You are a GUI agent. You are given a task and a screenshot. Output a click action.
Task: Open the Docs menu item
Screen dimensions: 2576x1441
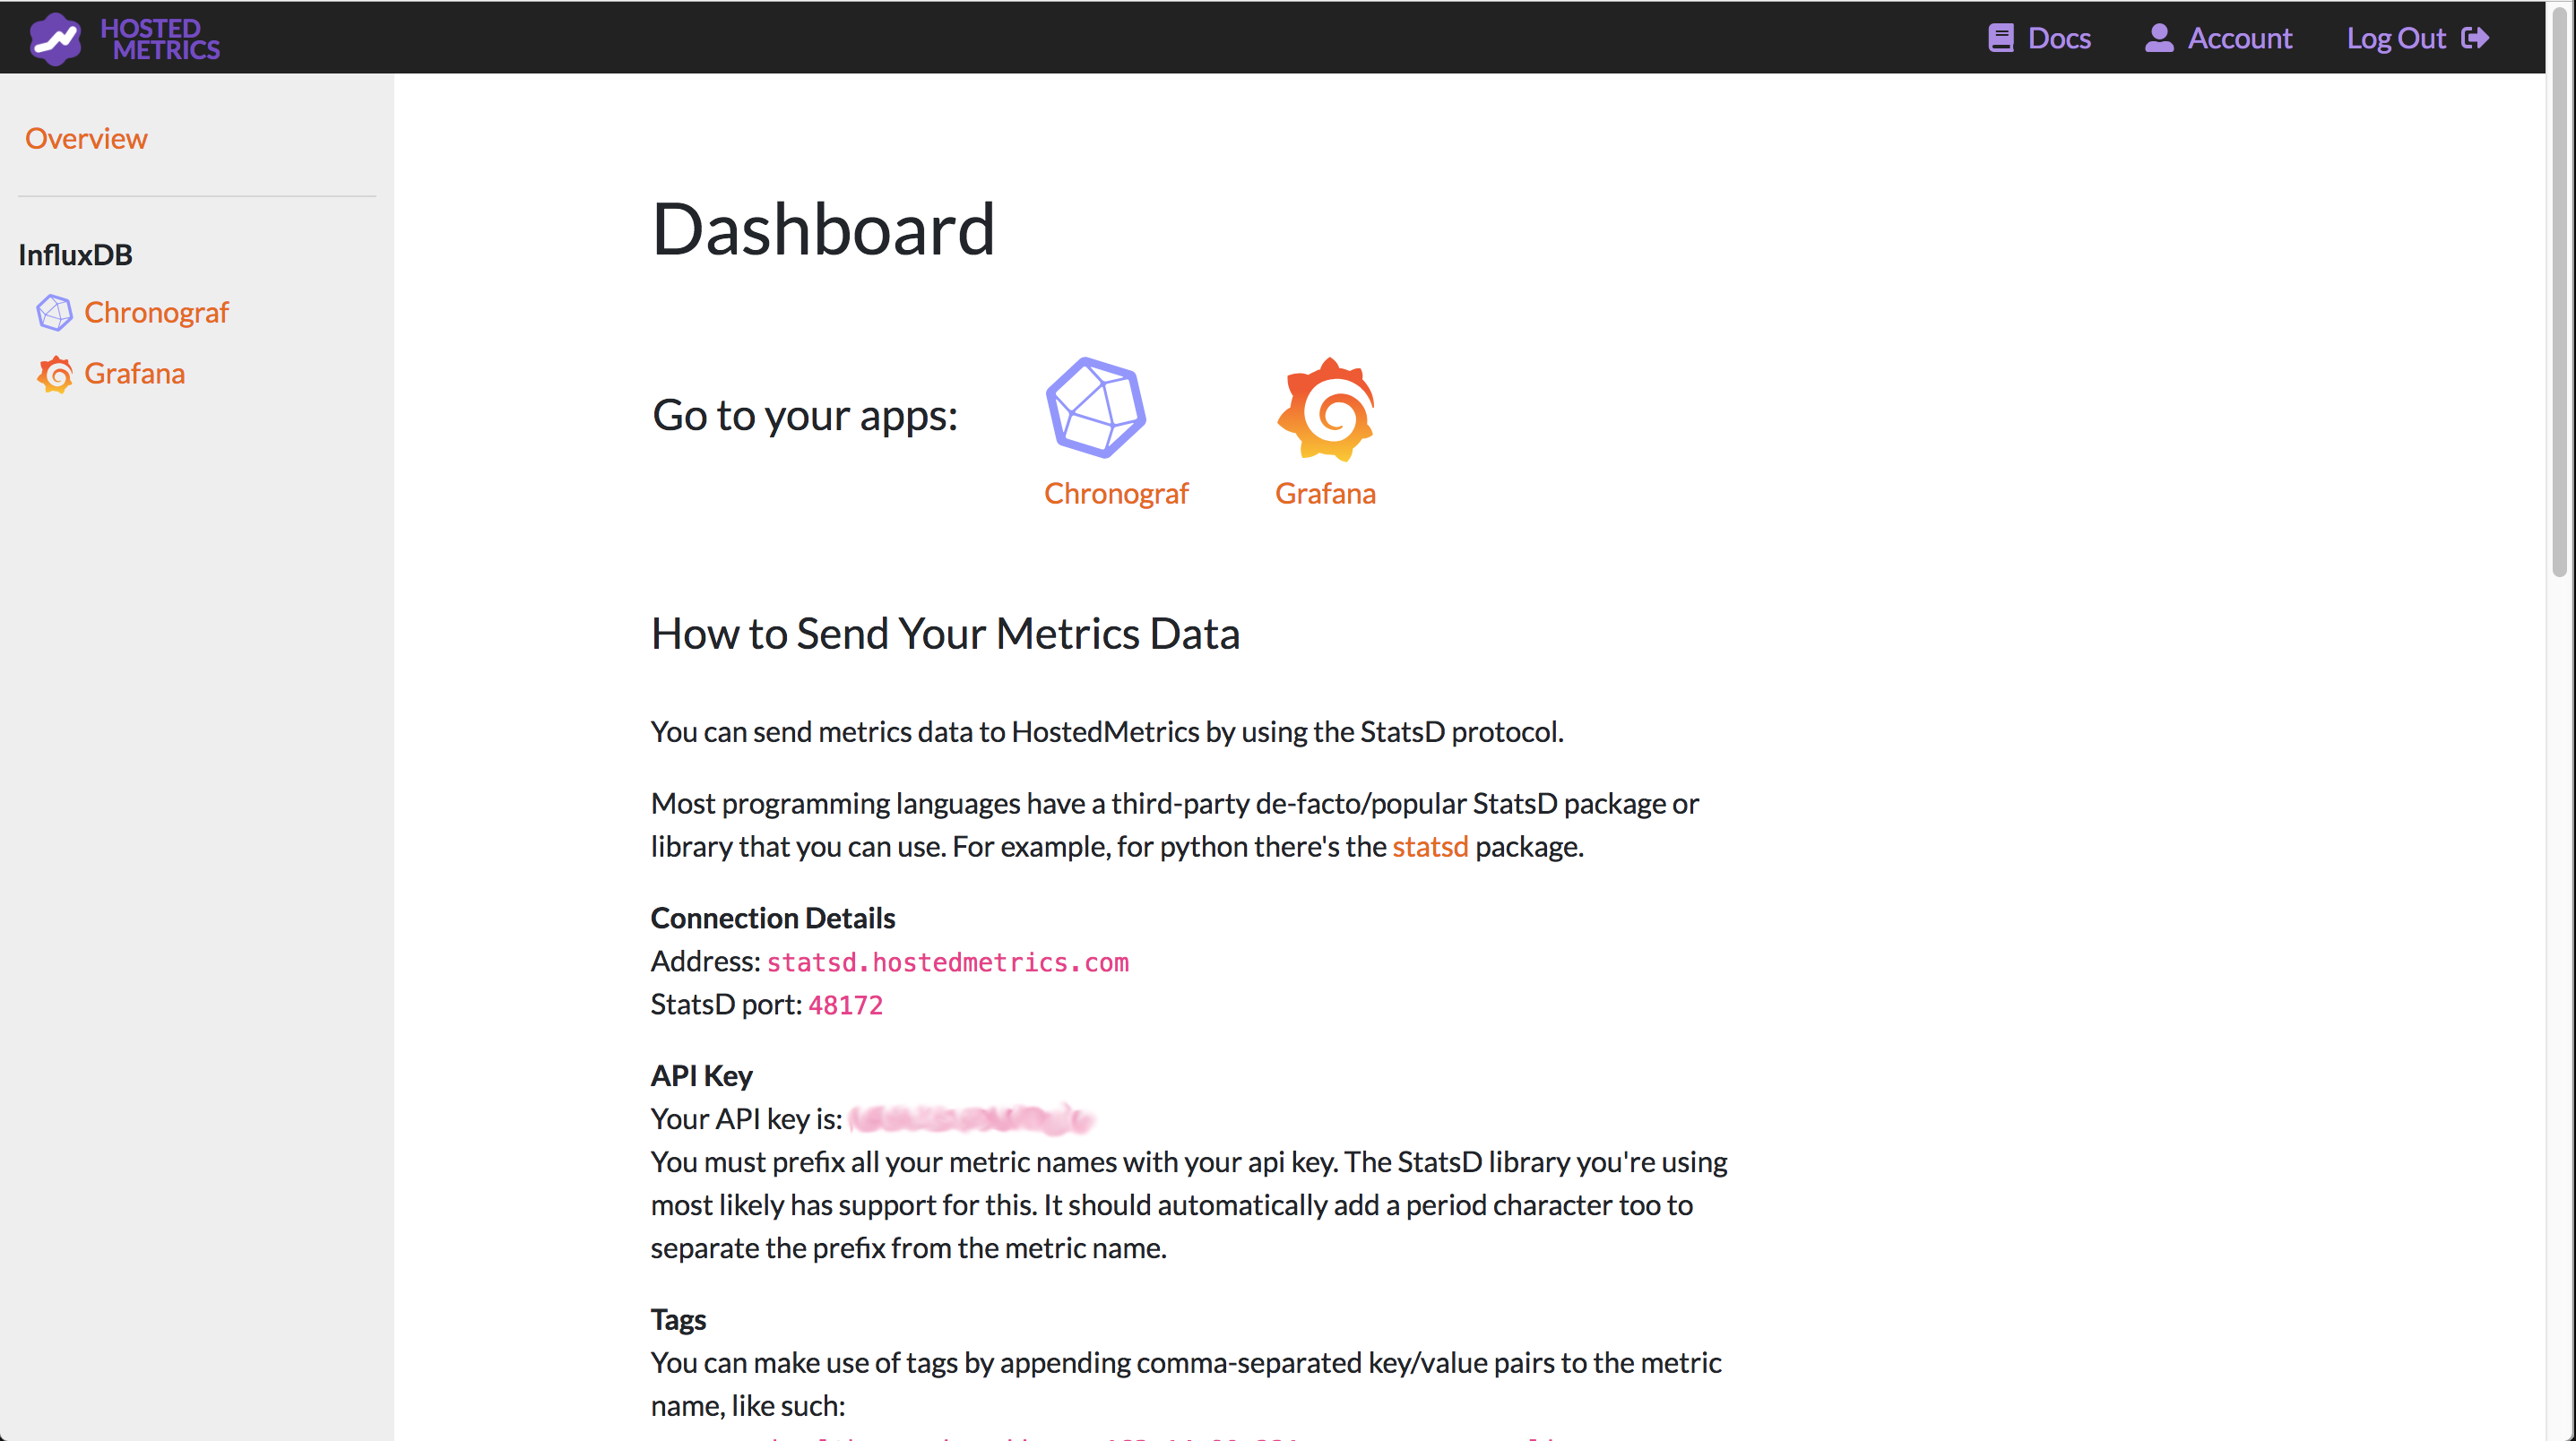pos(2060,37)
